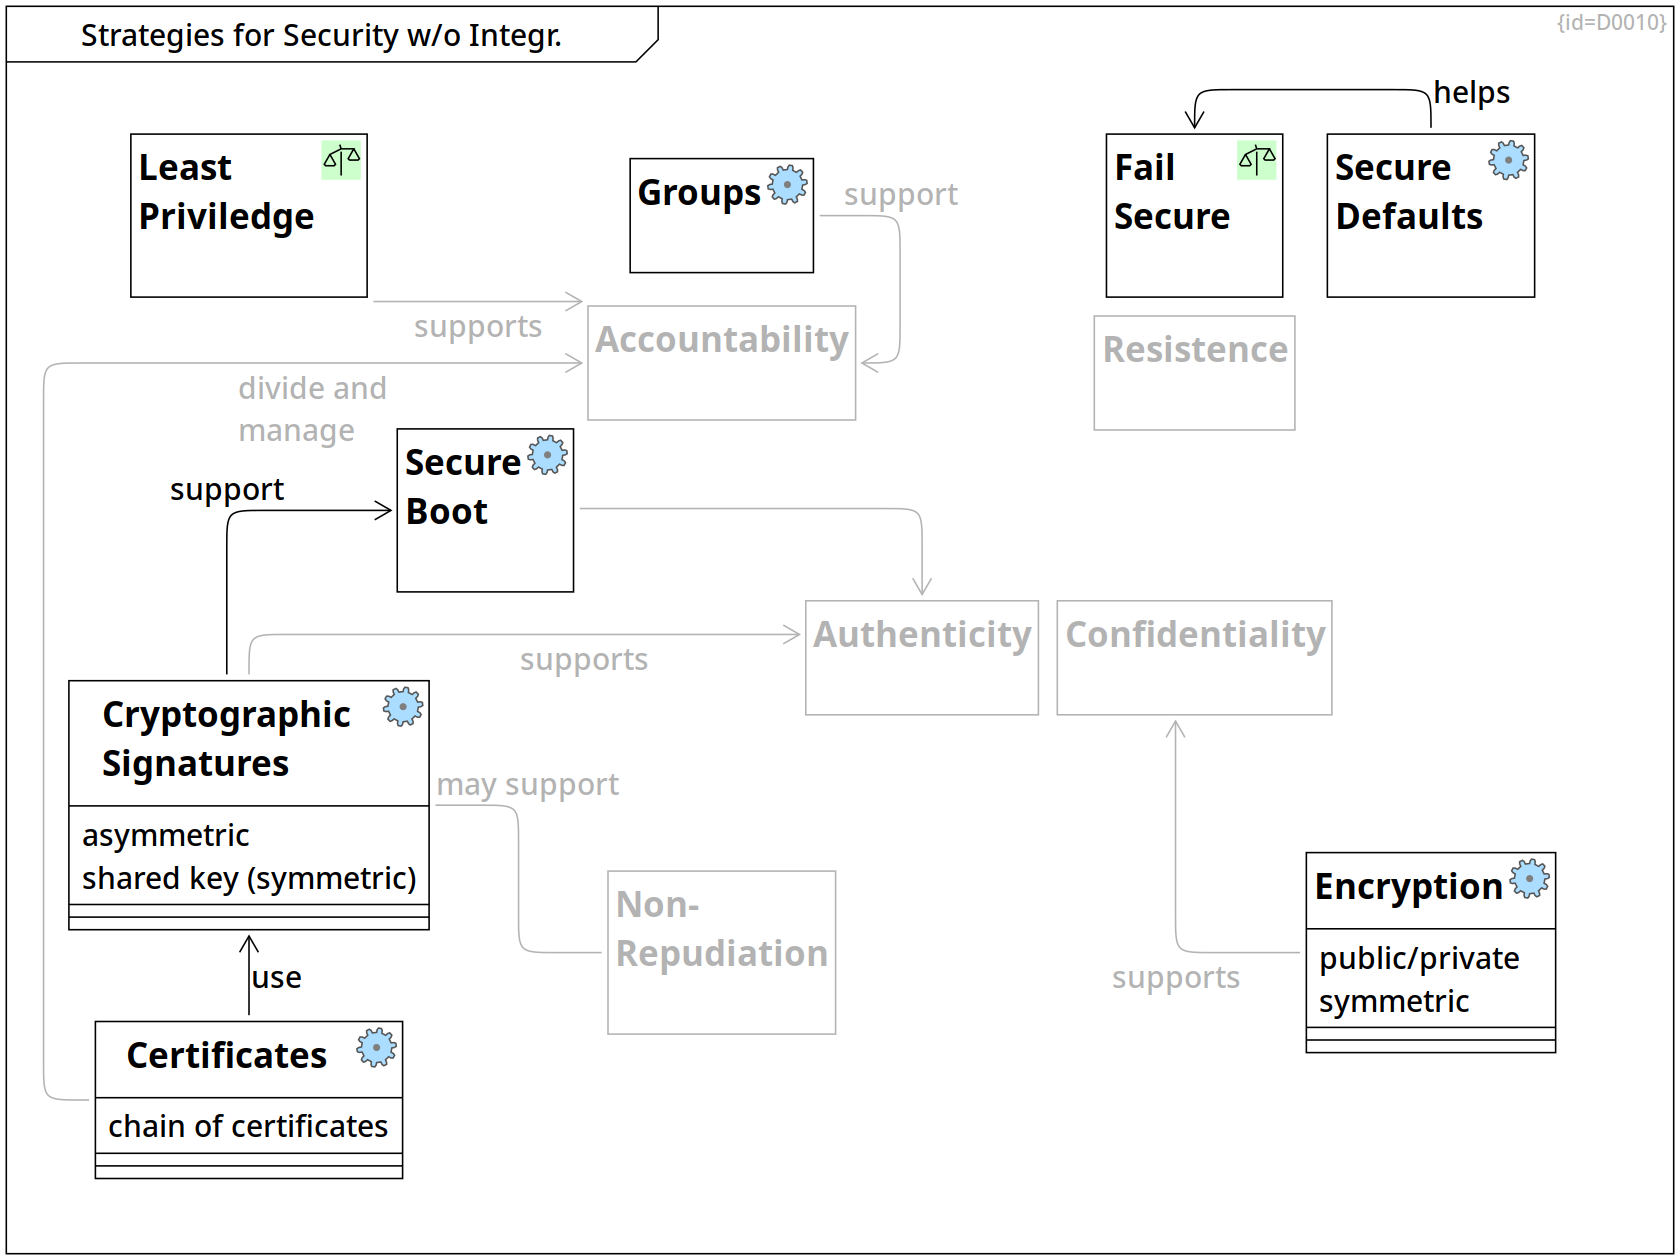Click the gear icon on Groups block

(x=788, y=185)
